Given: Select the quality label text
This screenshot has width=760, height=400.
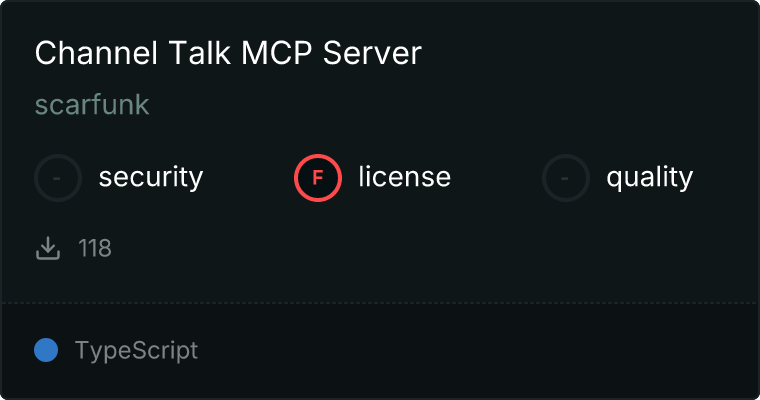Looking at the screenshot, I should pos(650,177).
